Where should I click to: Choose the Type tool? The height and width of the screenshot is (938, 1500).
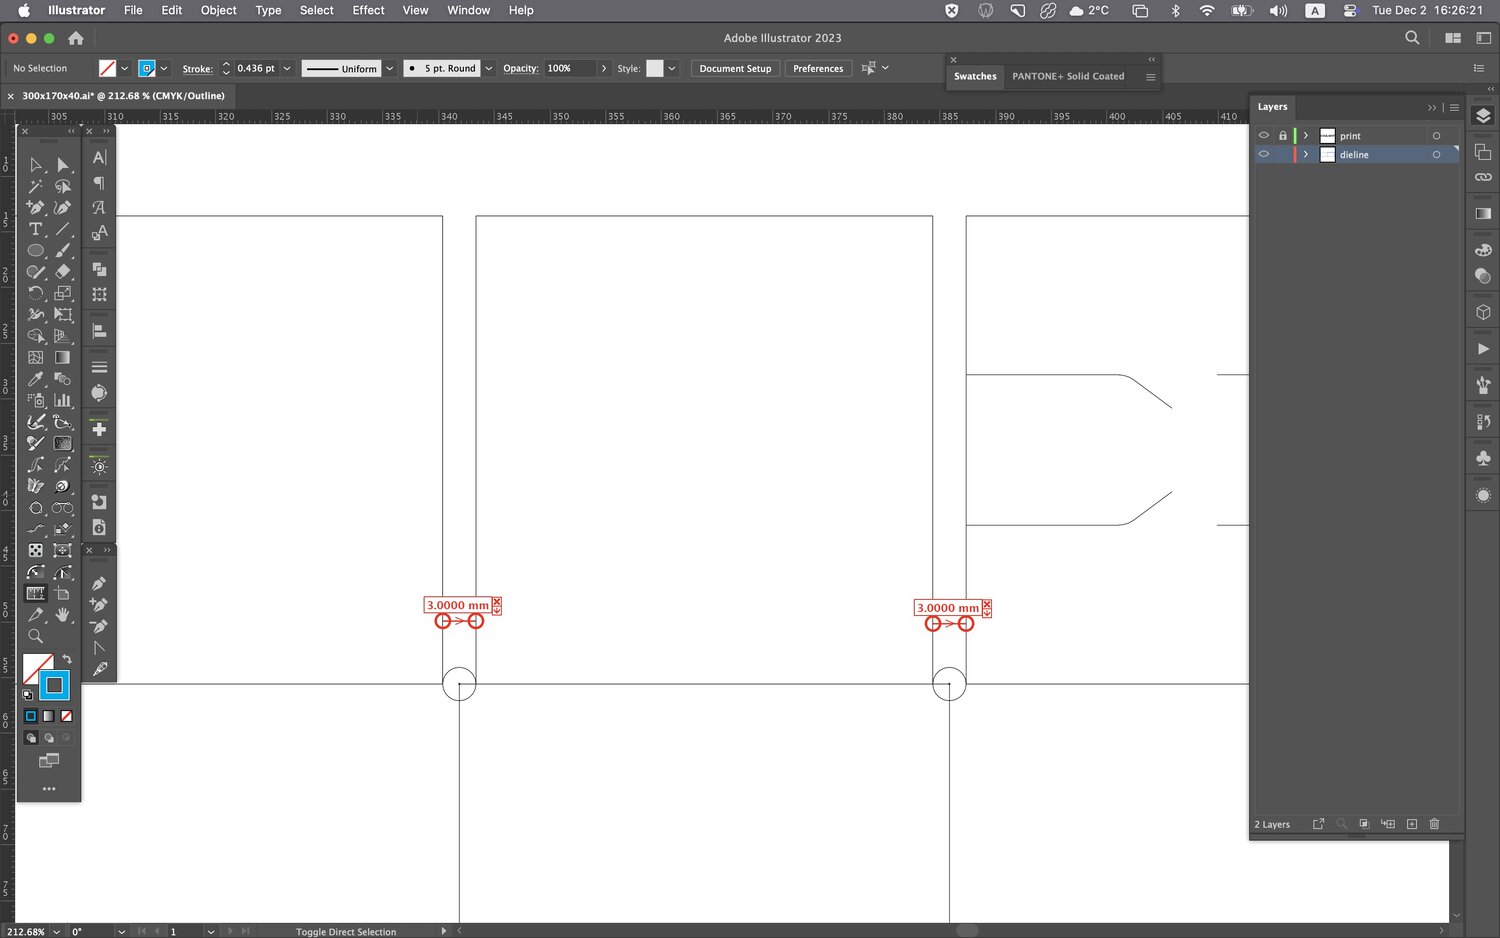36,229
